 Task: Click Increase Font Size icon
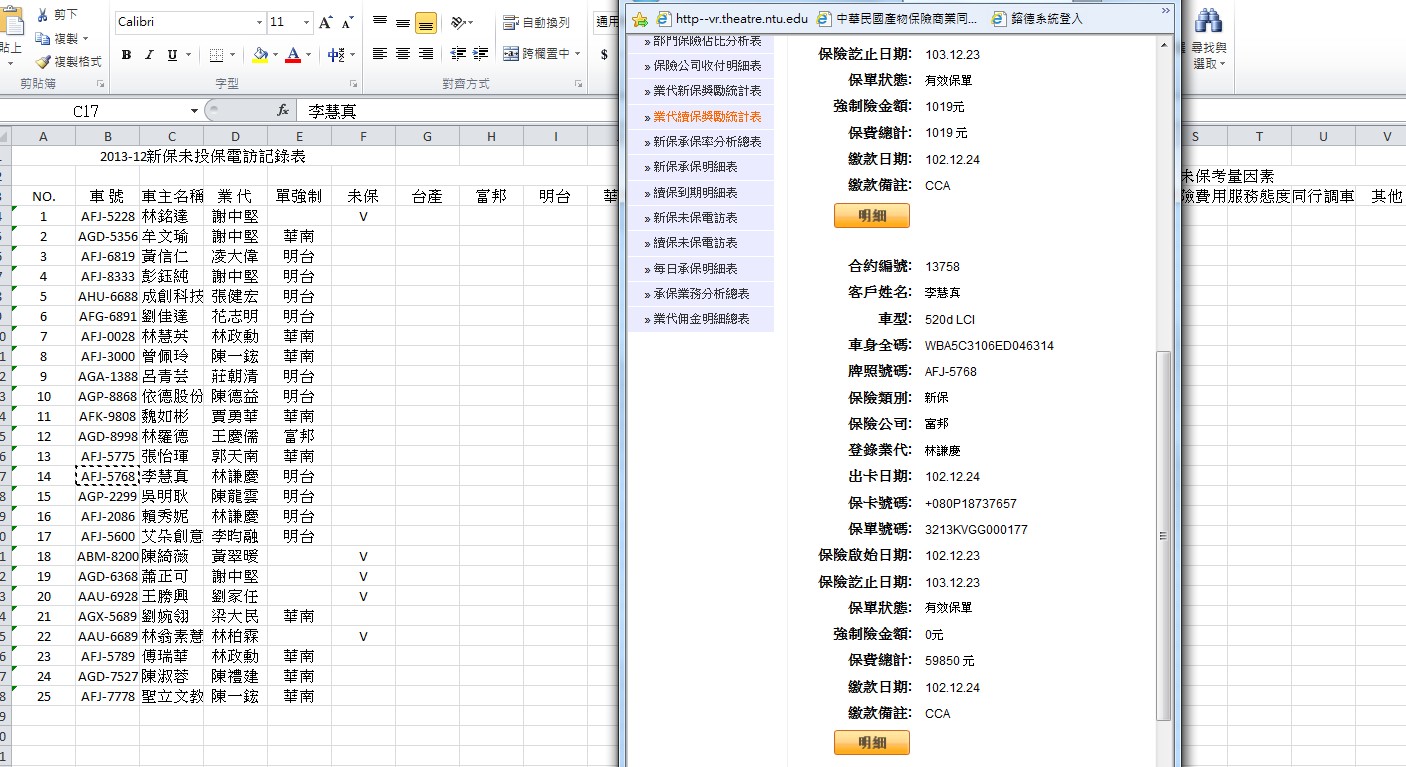(326, 22)
